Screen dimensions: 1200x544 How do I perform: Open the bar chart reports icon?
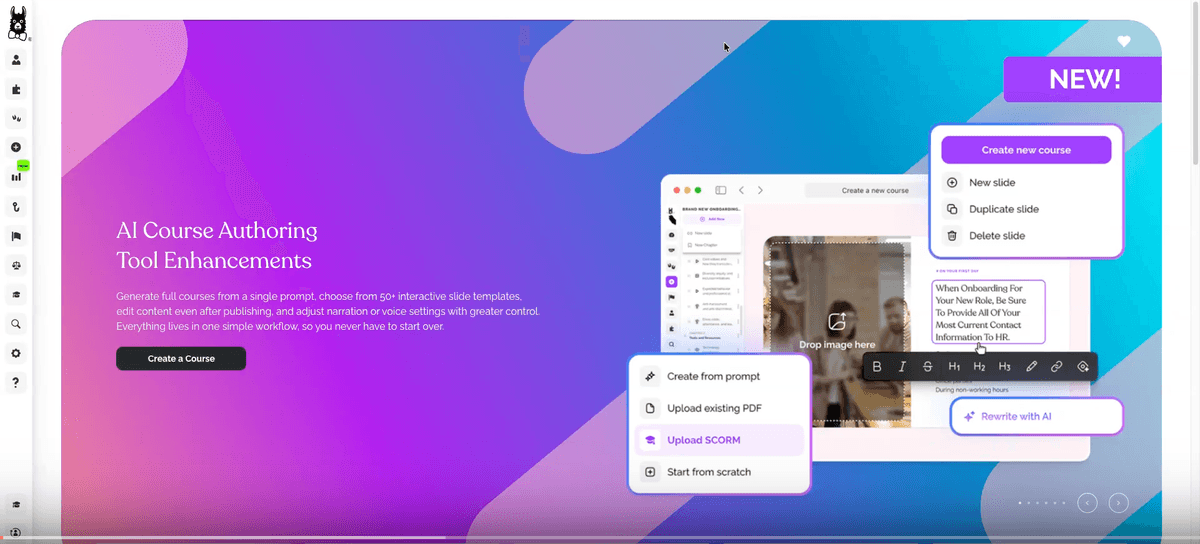tap(16, 177)
